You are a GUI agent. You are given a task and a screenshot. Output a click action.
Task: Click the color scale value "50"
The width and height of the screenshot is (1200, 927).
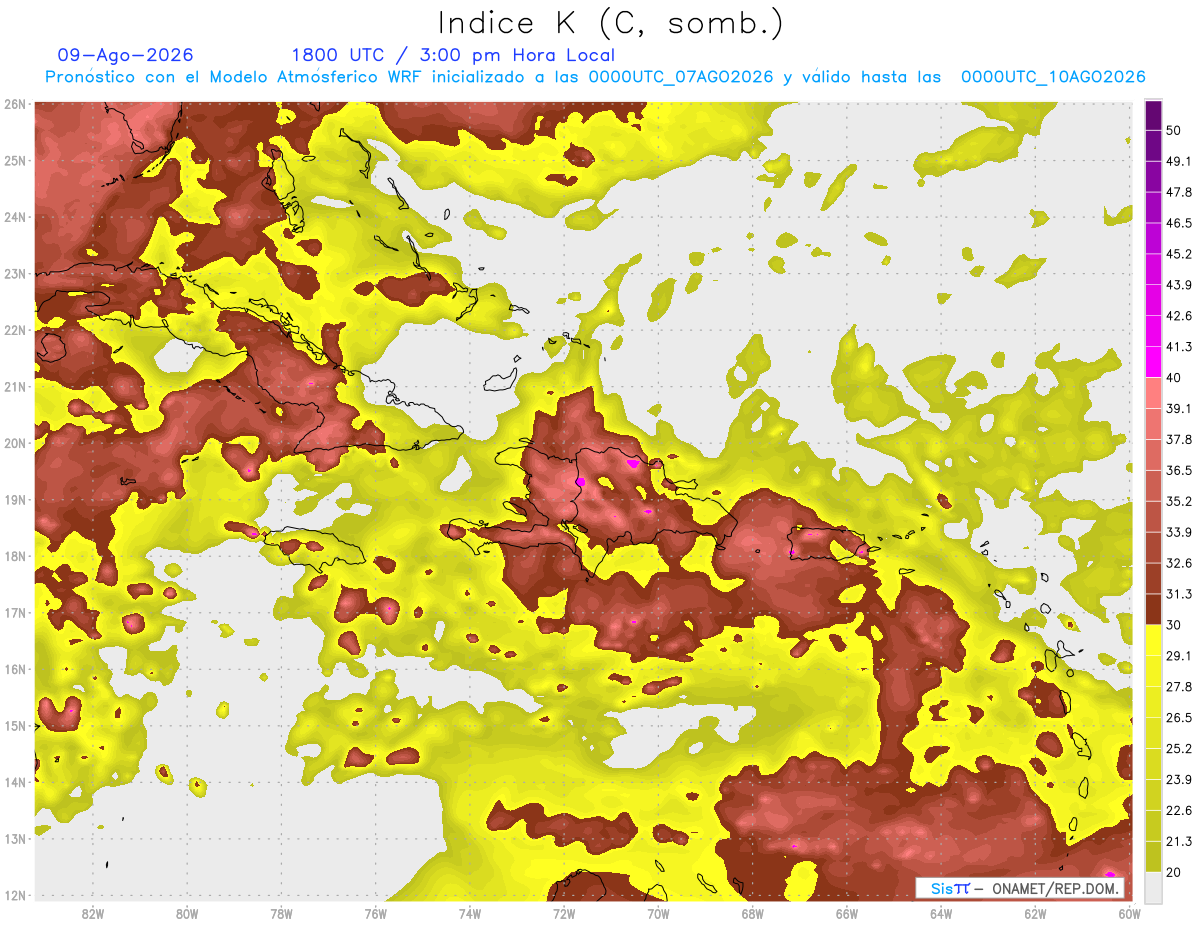pyautogui.click(x=1173, y=130)
